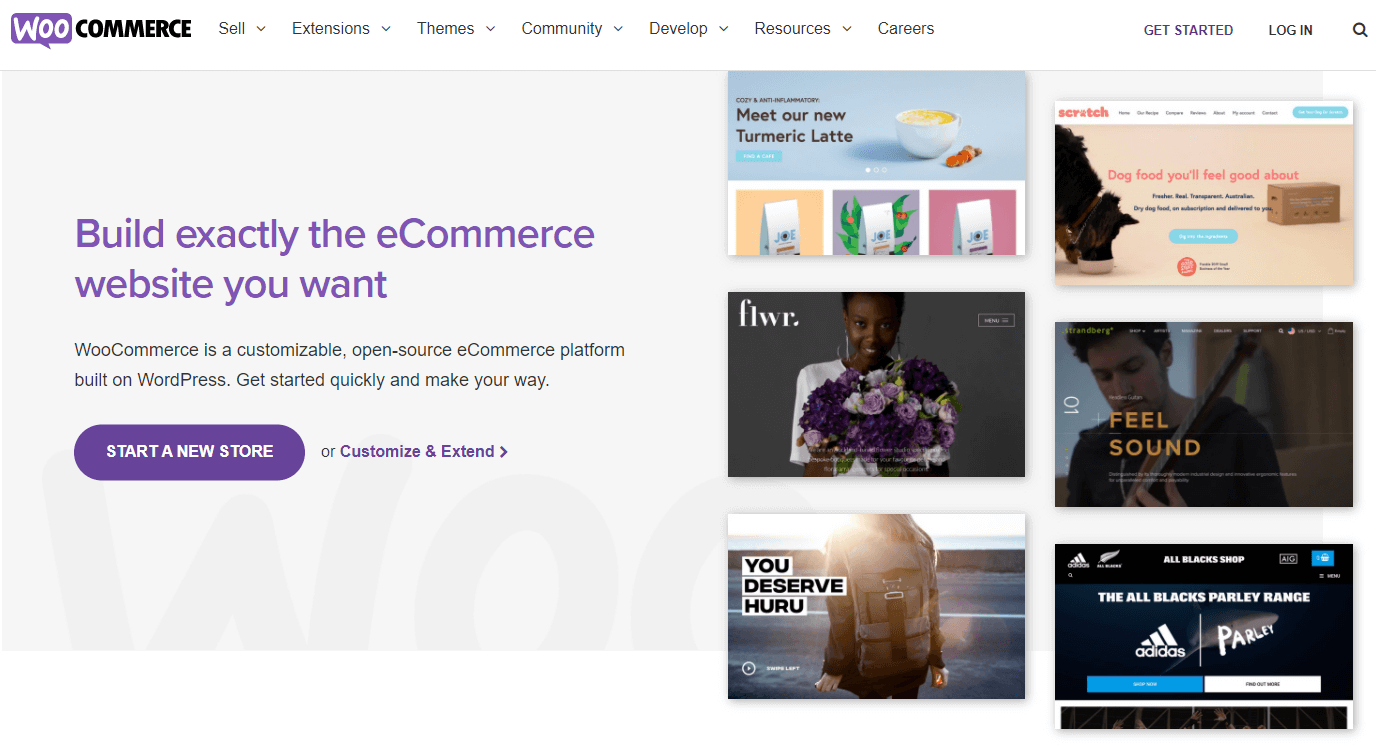This screenshot has height=756, width=1376.
Task: Click the WooCommerce logo
Action: click(x=101, y=29)
